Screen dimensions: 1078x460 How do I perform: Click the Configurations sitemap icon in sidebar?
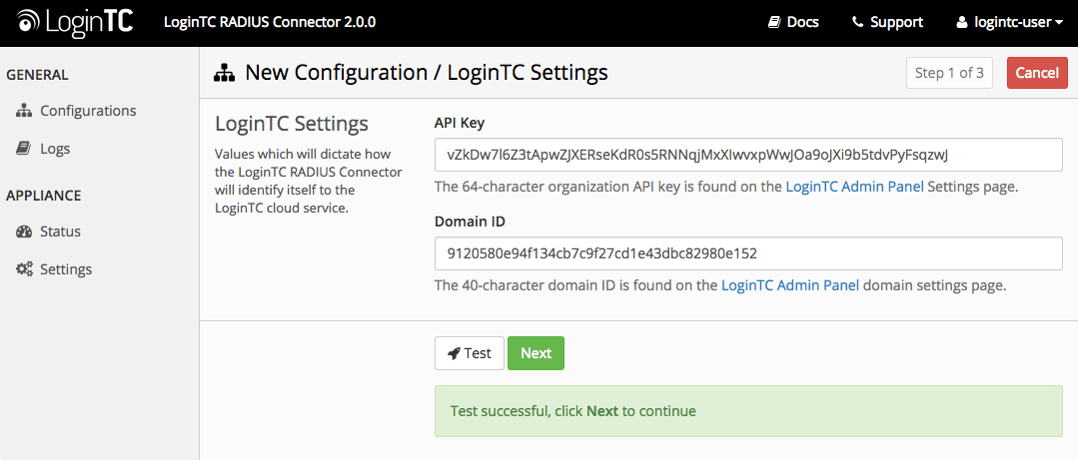(x=24, y=111)
